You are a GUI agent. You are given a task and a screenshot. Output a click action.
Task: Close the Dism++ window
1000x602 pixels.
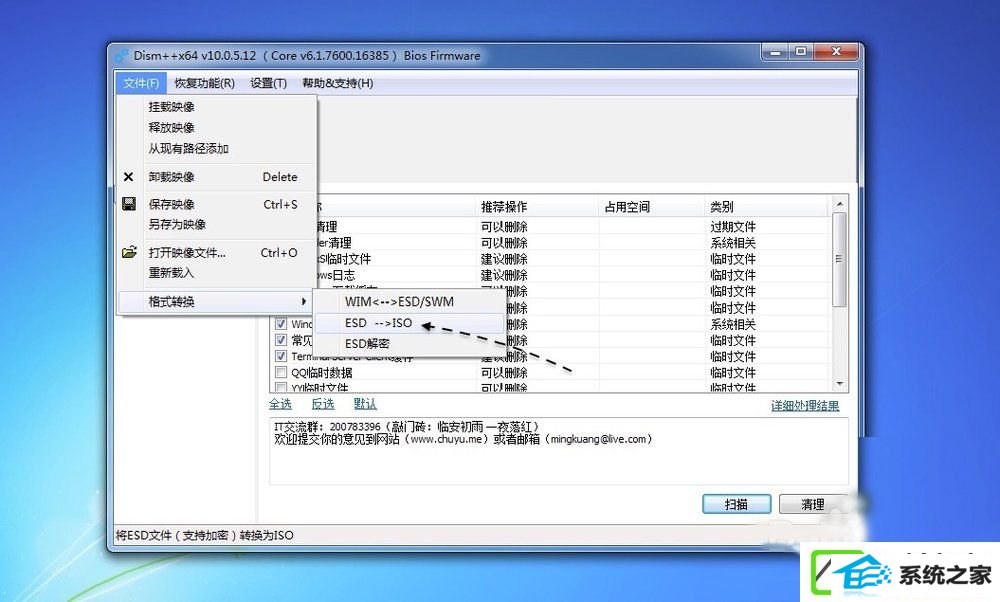pos(836,52)
